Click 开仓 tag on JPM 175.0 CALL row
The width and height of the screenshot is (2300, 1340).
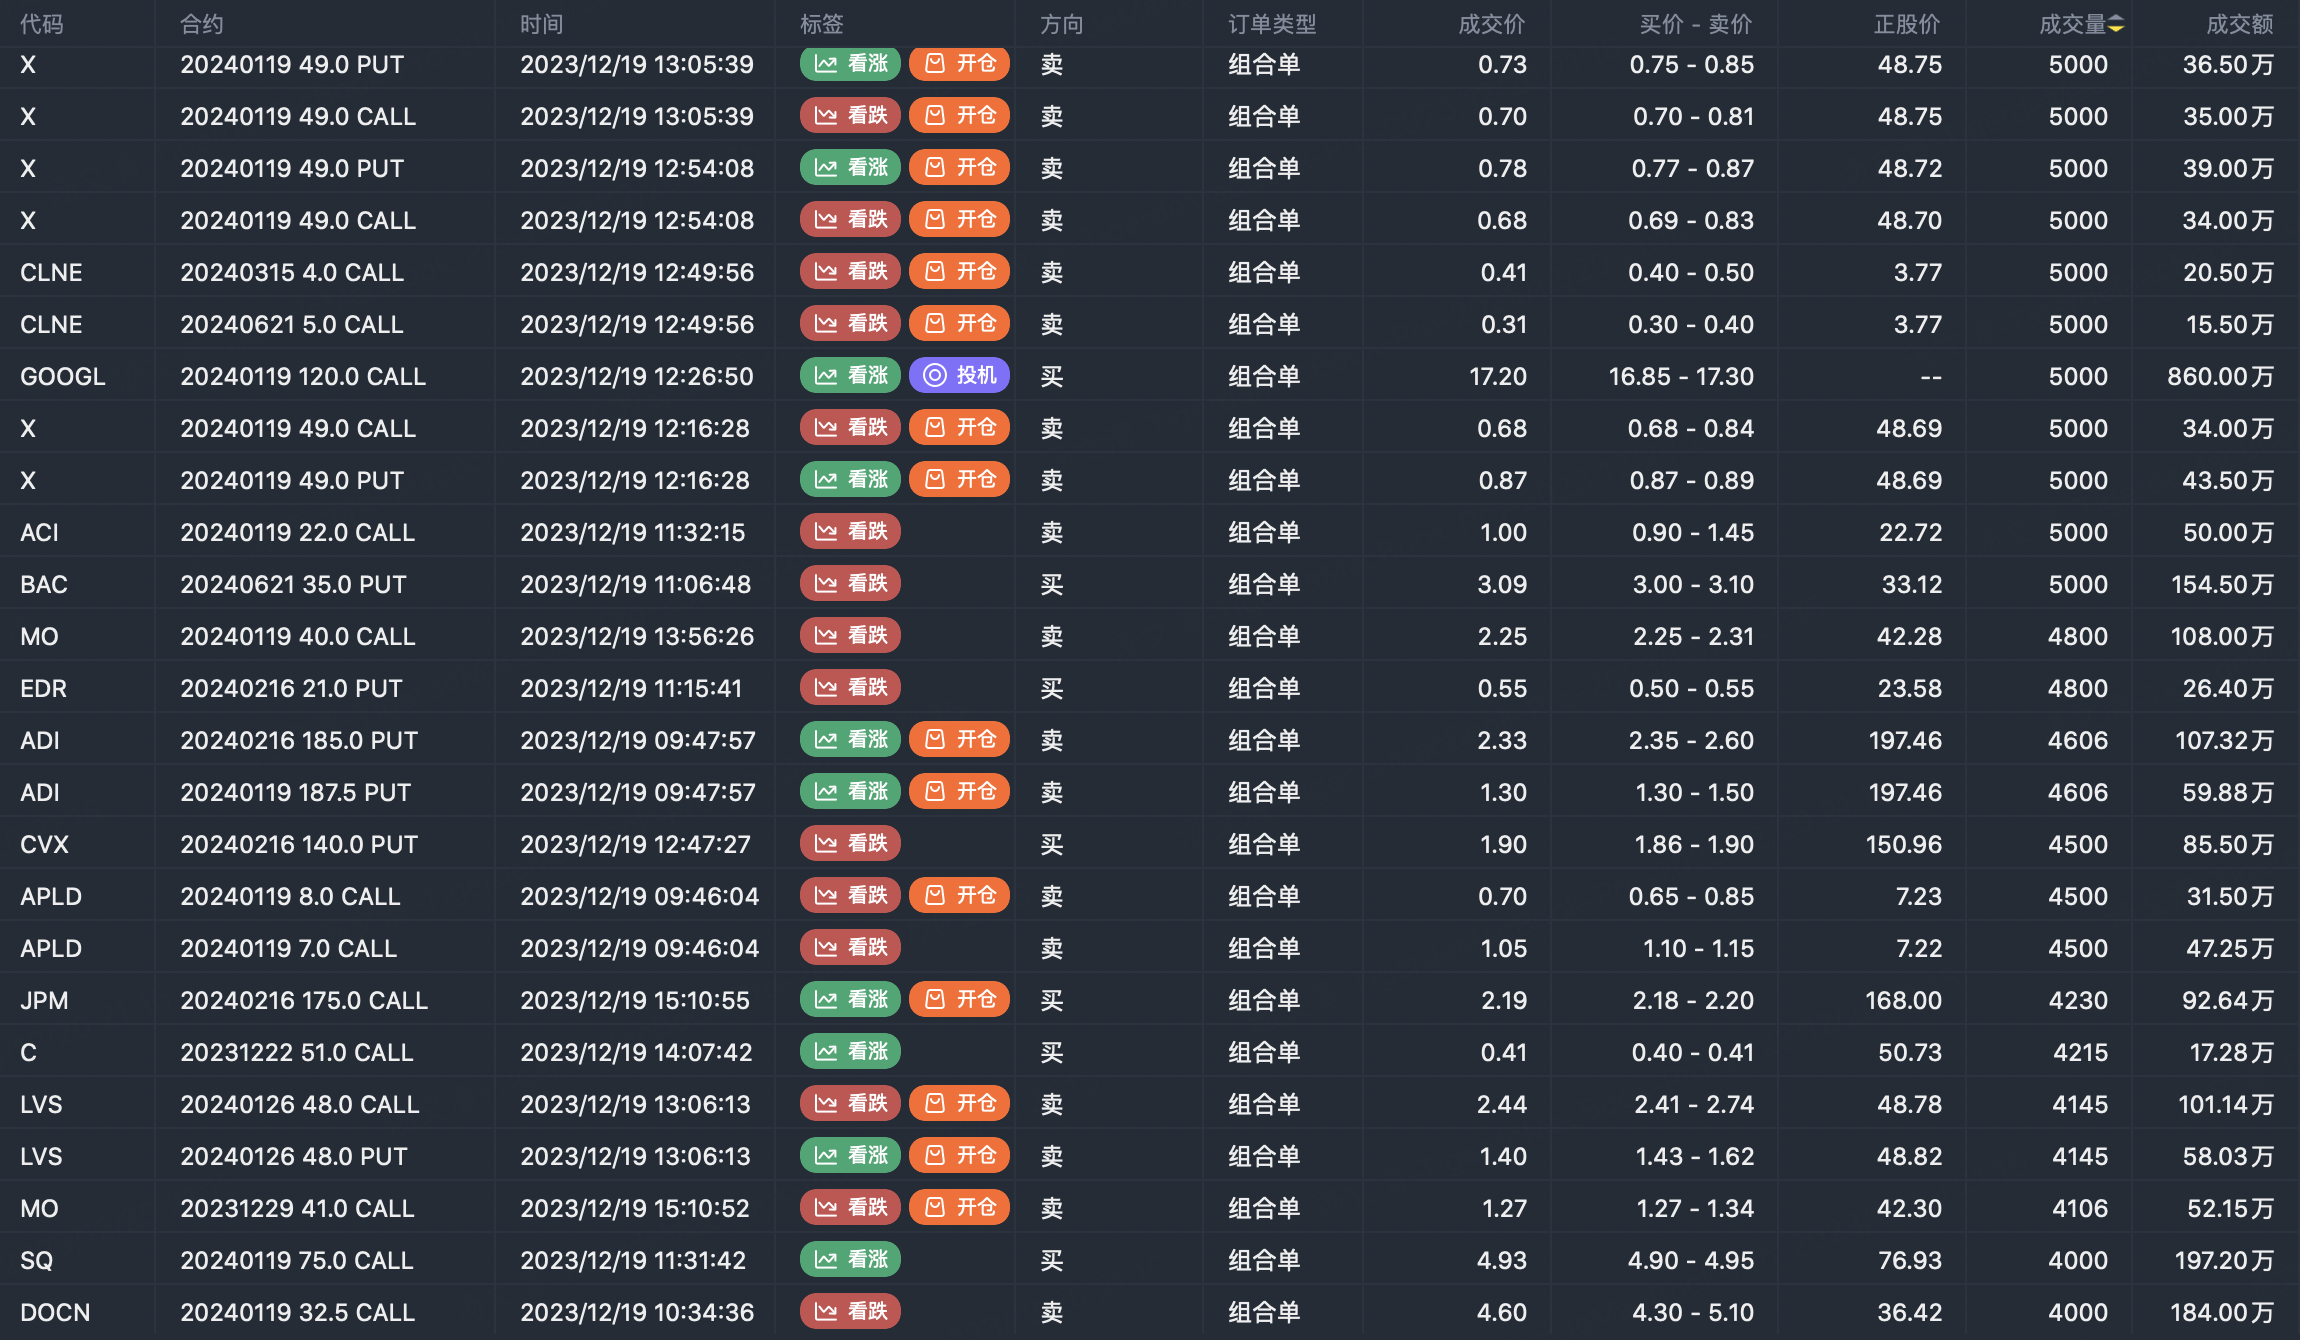(x=959, y=1000)
